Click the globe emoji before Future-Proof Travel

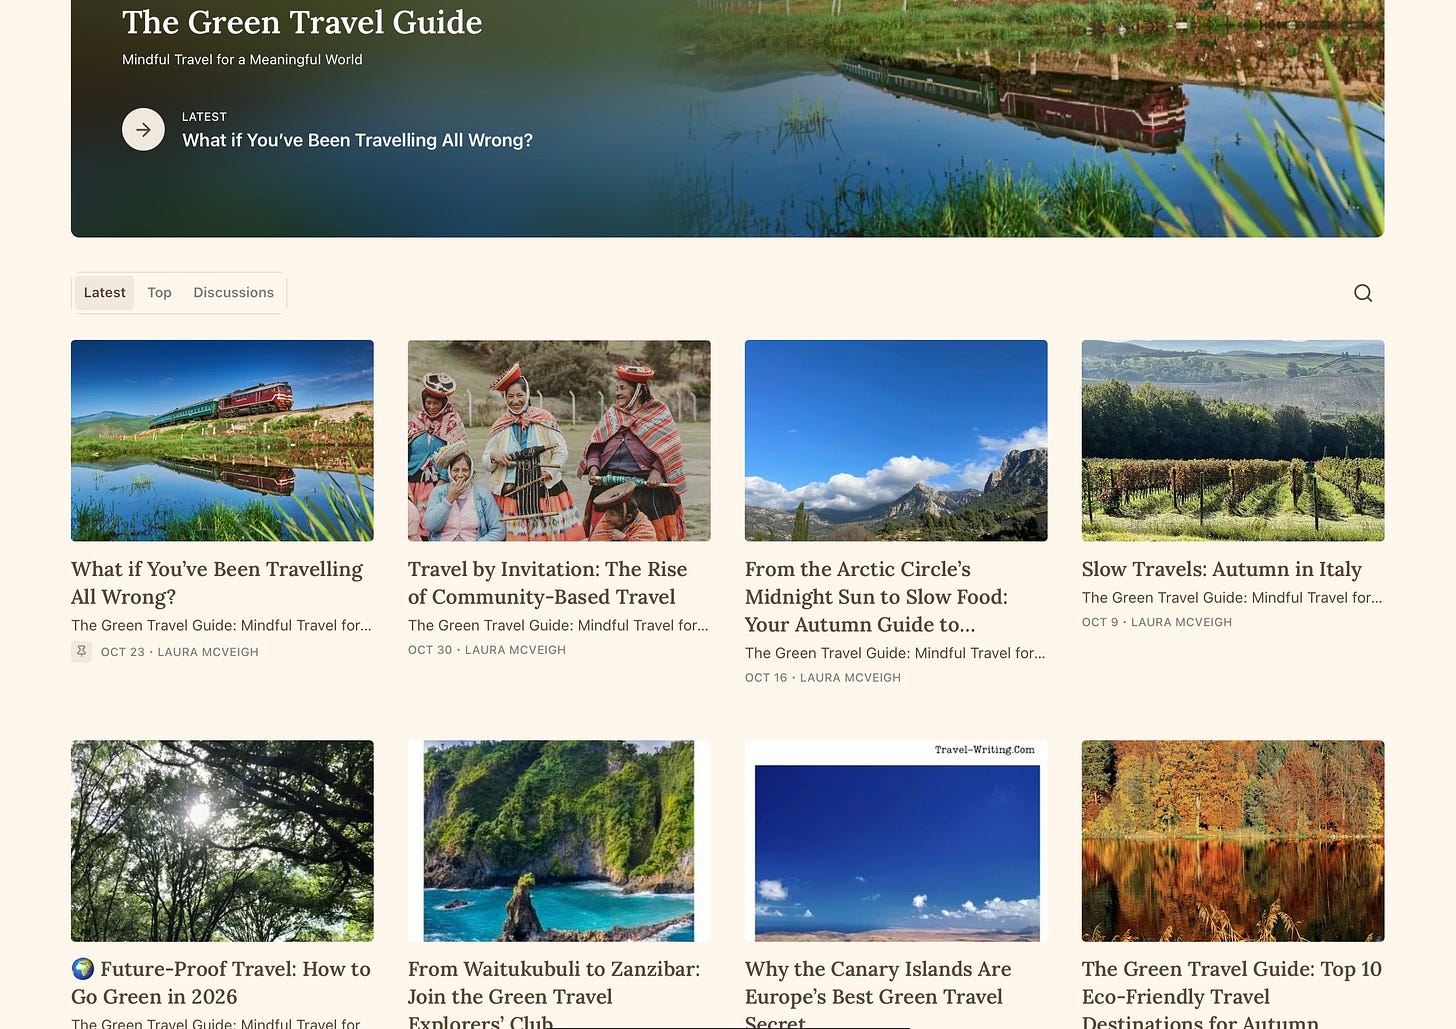pos(83,969)
